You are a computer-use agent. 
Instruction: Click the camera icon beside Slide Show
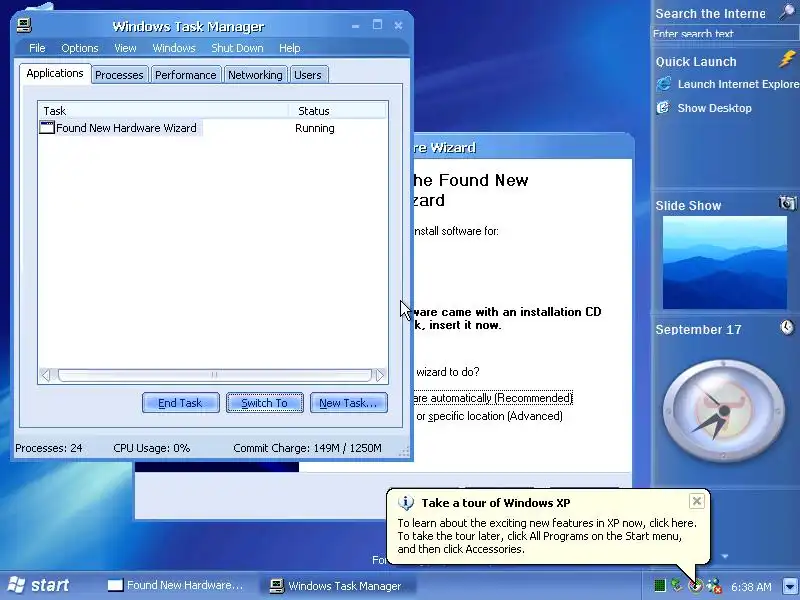(787, 203)
